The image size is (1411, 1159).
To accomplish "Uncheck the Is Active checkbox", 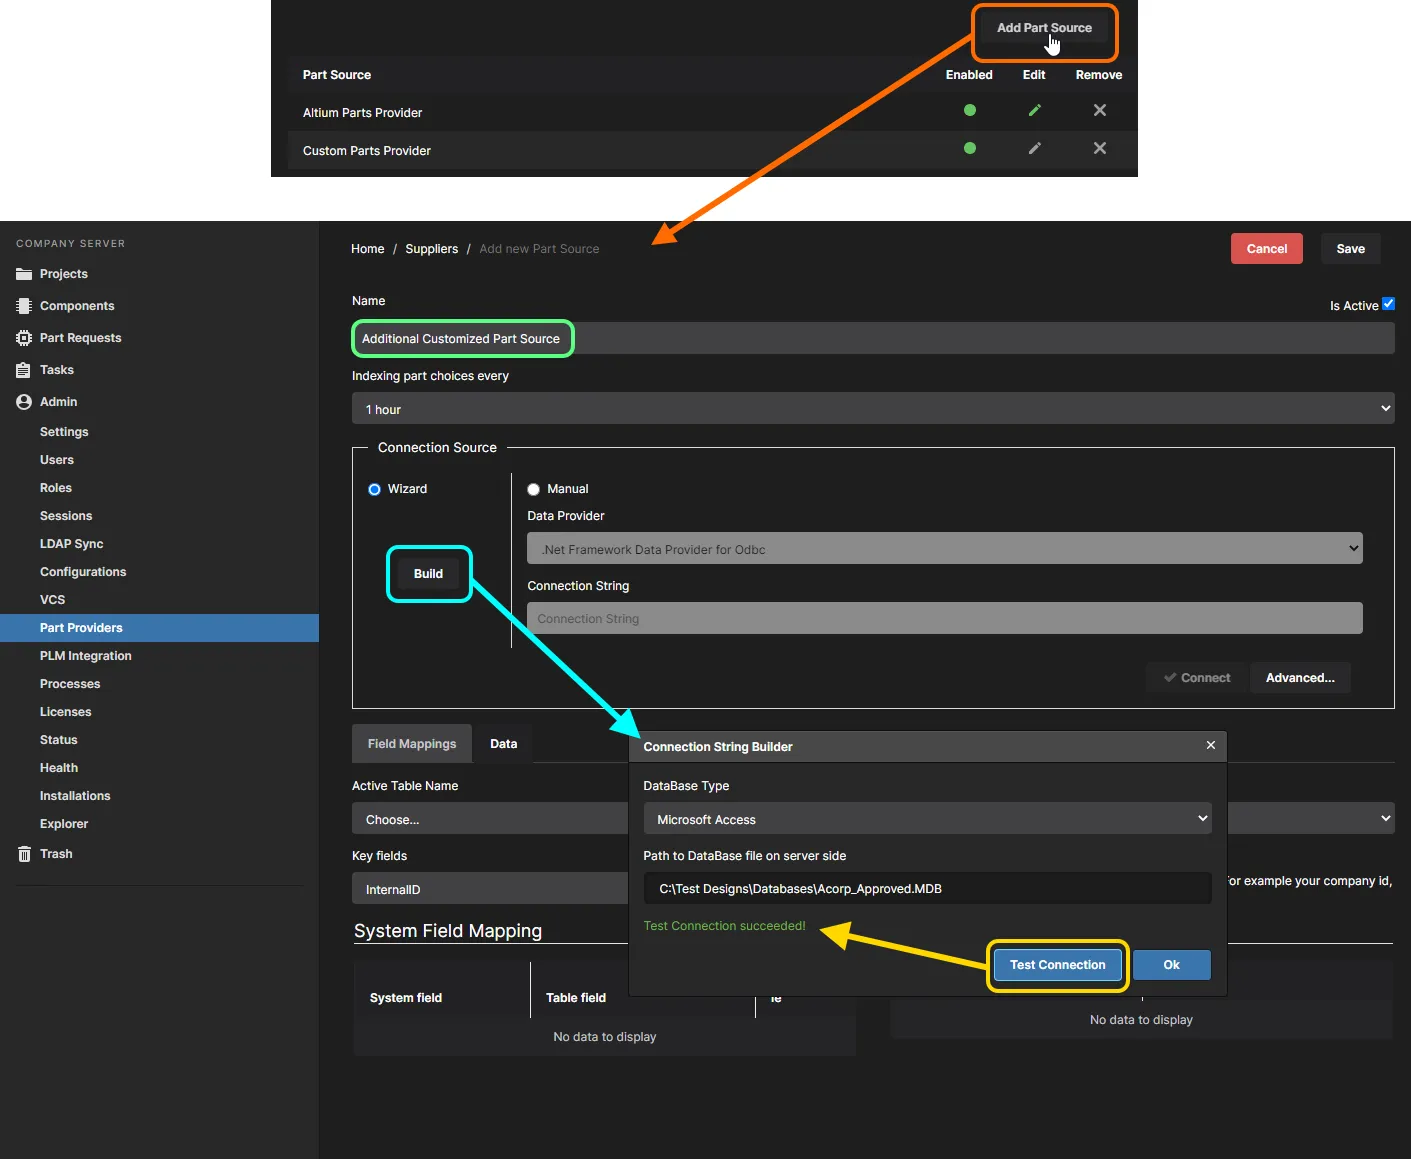I will 1388,304.
